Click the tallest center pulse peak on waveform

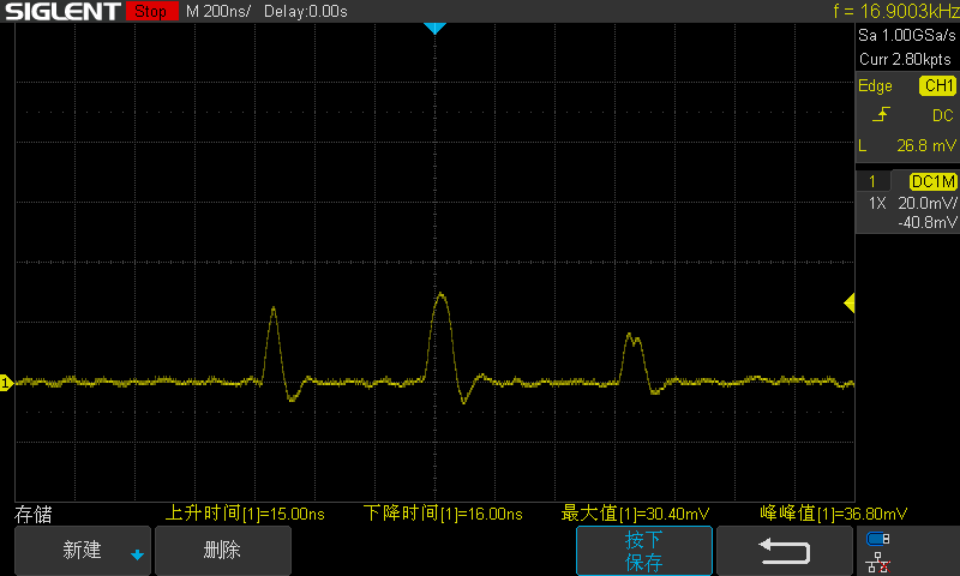tap(441, 296)
